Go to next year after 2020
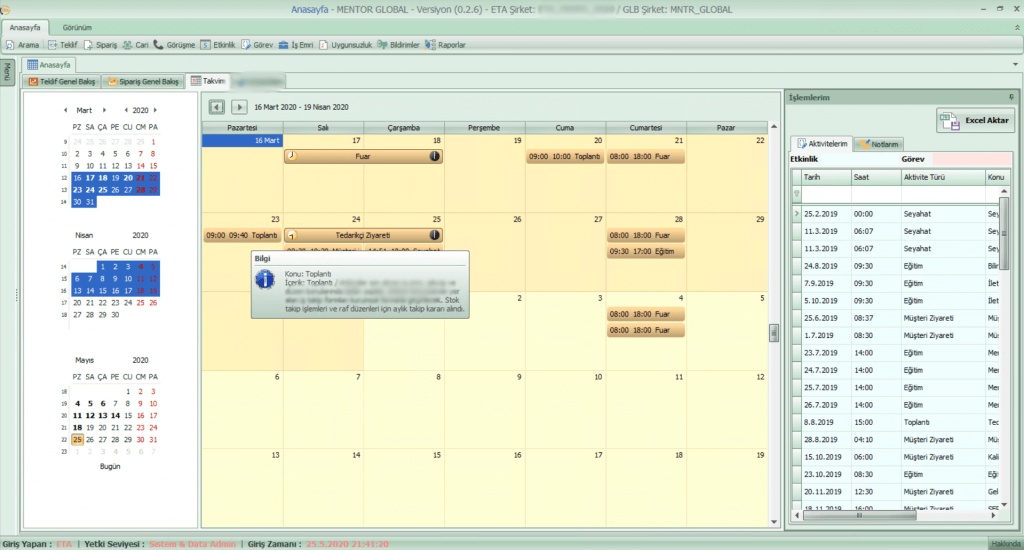Image resolution: width=1024 pixels, height=550 pixels. coord(155,110)
